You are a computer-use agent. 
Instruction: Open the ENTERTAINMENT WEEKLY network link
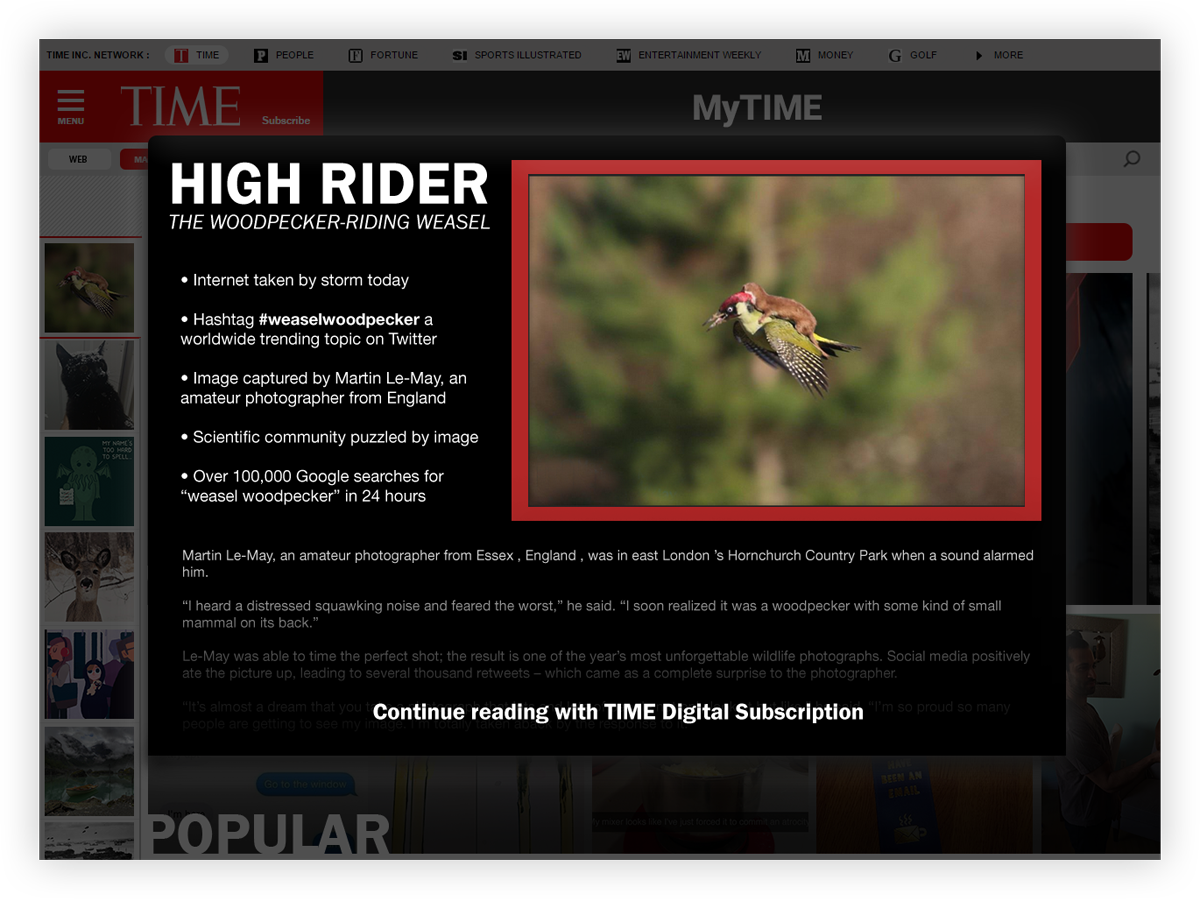tap(700, 56)
